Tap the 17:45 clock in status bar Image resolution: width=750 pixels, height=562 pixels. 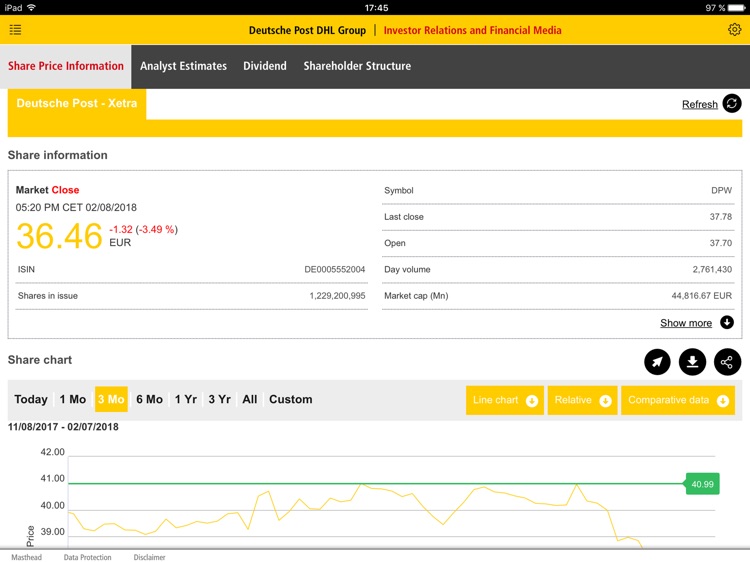tap(376, 8)
